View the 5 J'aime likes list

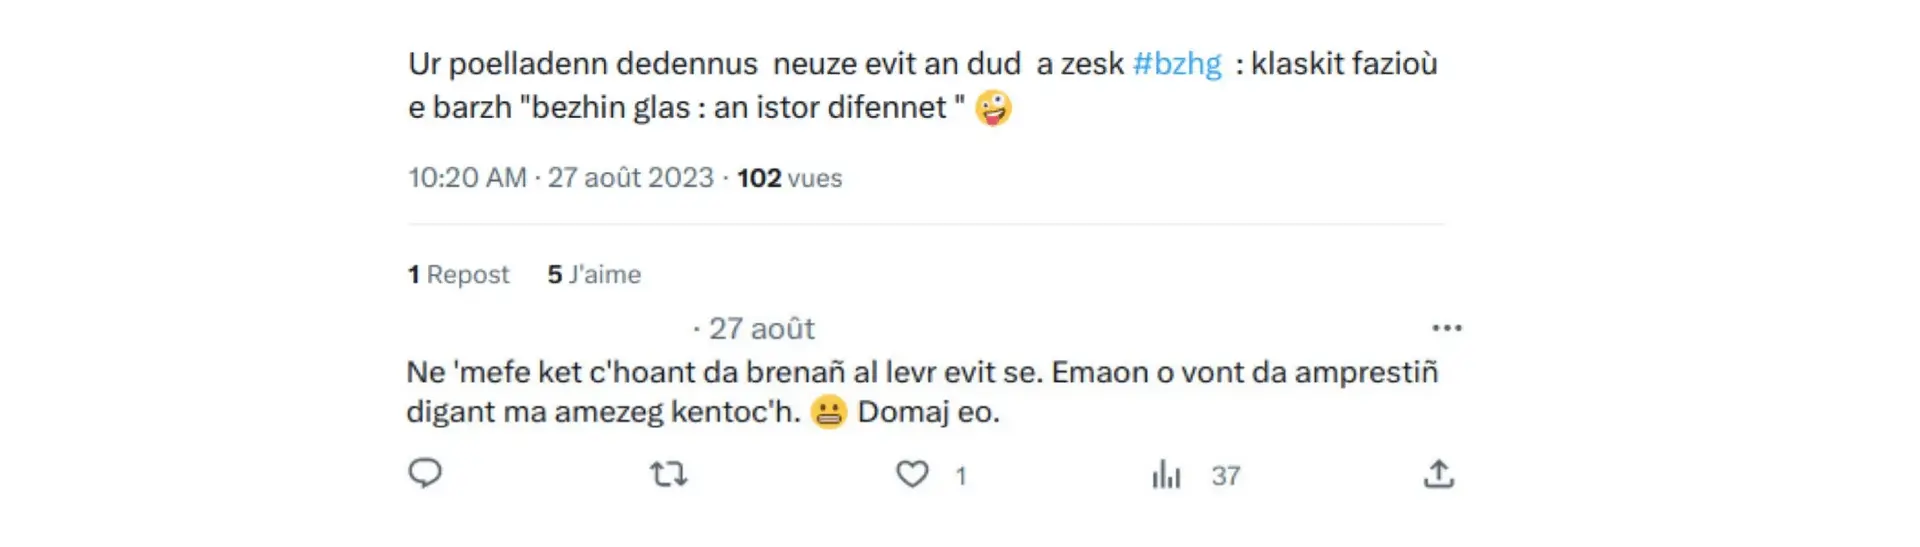click(x=594, y=275)
